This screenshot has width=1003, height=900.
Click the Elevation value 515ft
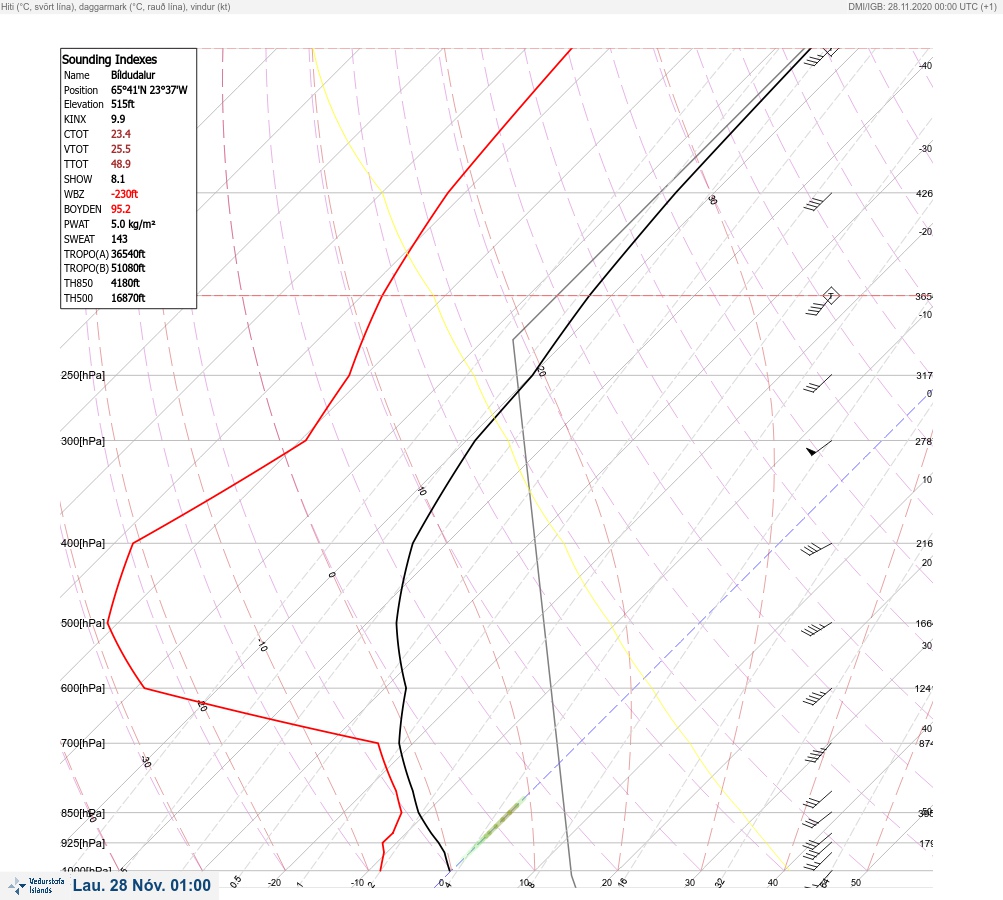point(123,104)
